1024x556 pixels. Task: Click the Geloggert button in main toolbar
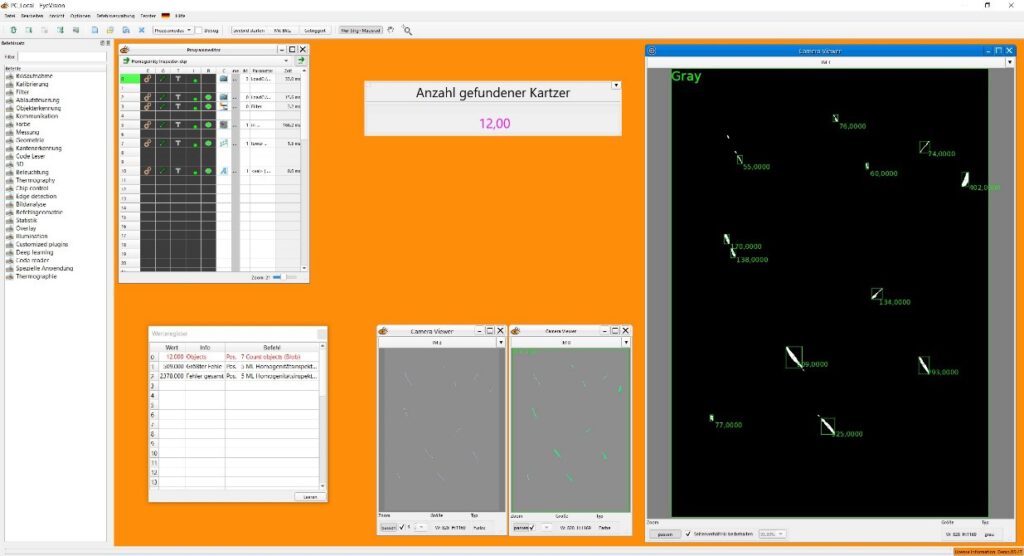[314, 30]
